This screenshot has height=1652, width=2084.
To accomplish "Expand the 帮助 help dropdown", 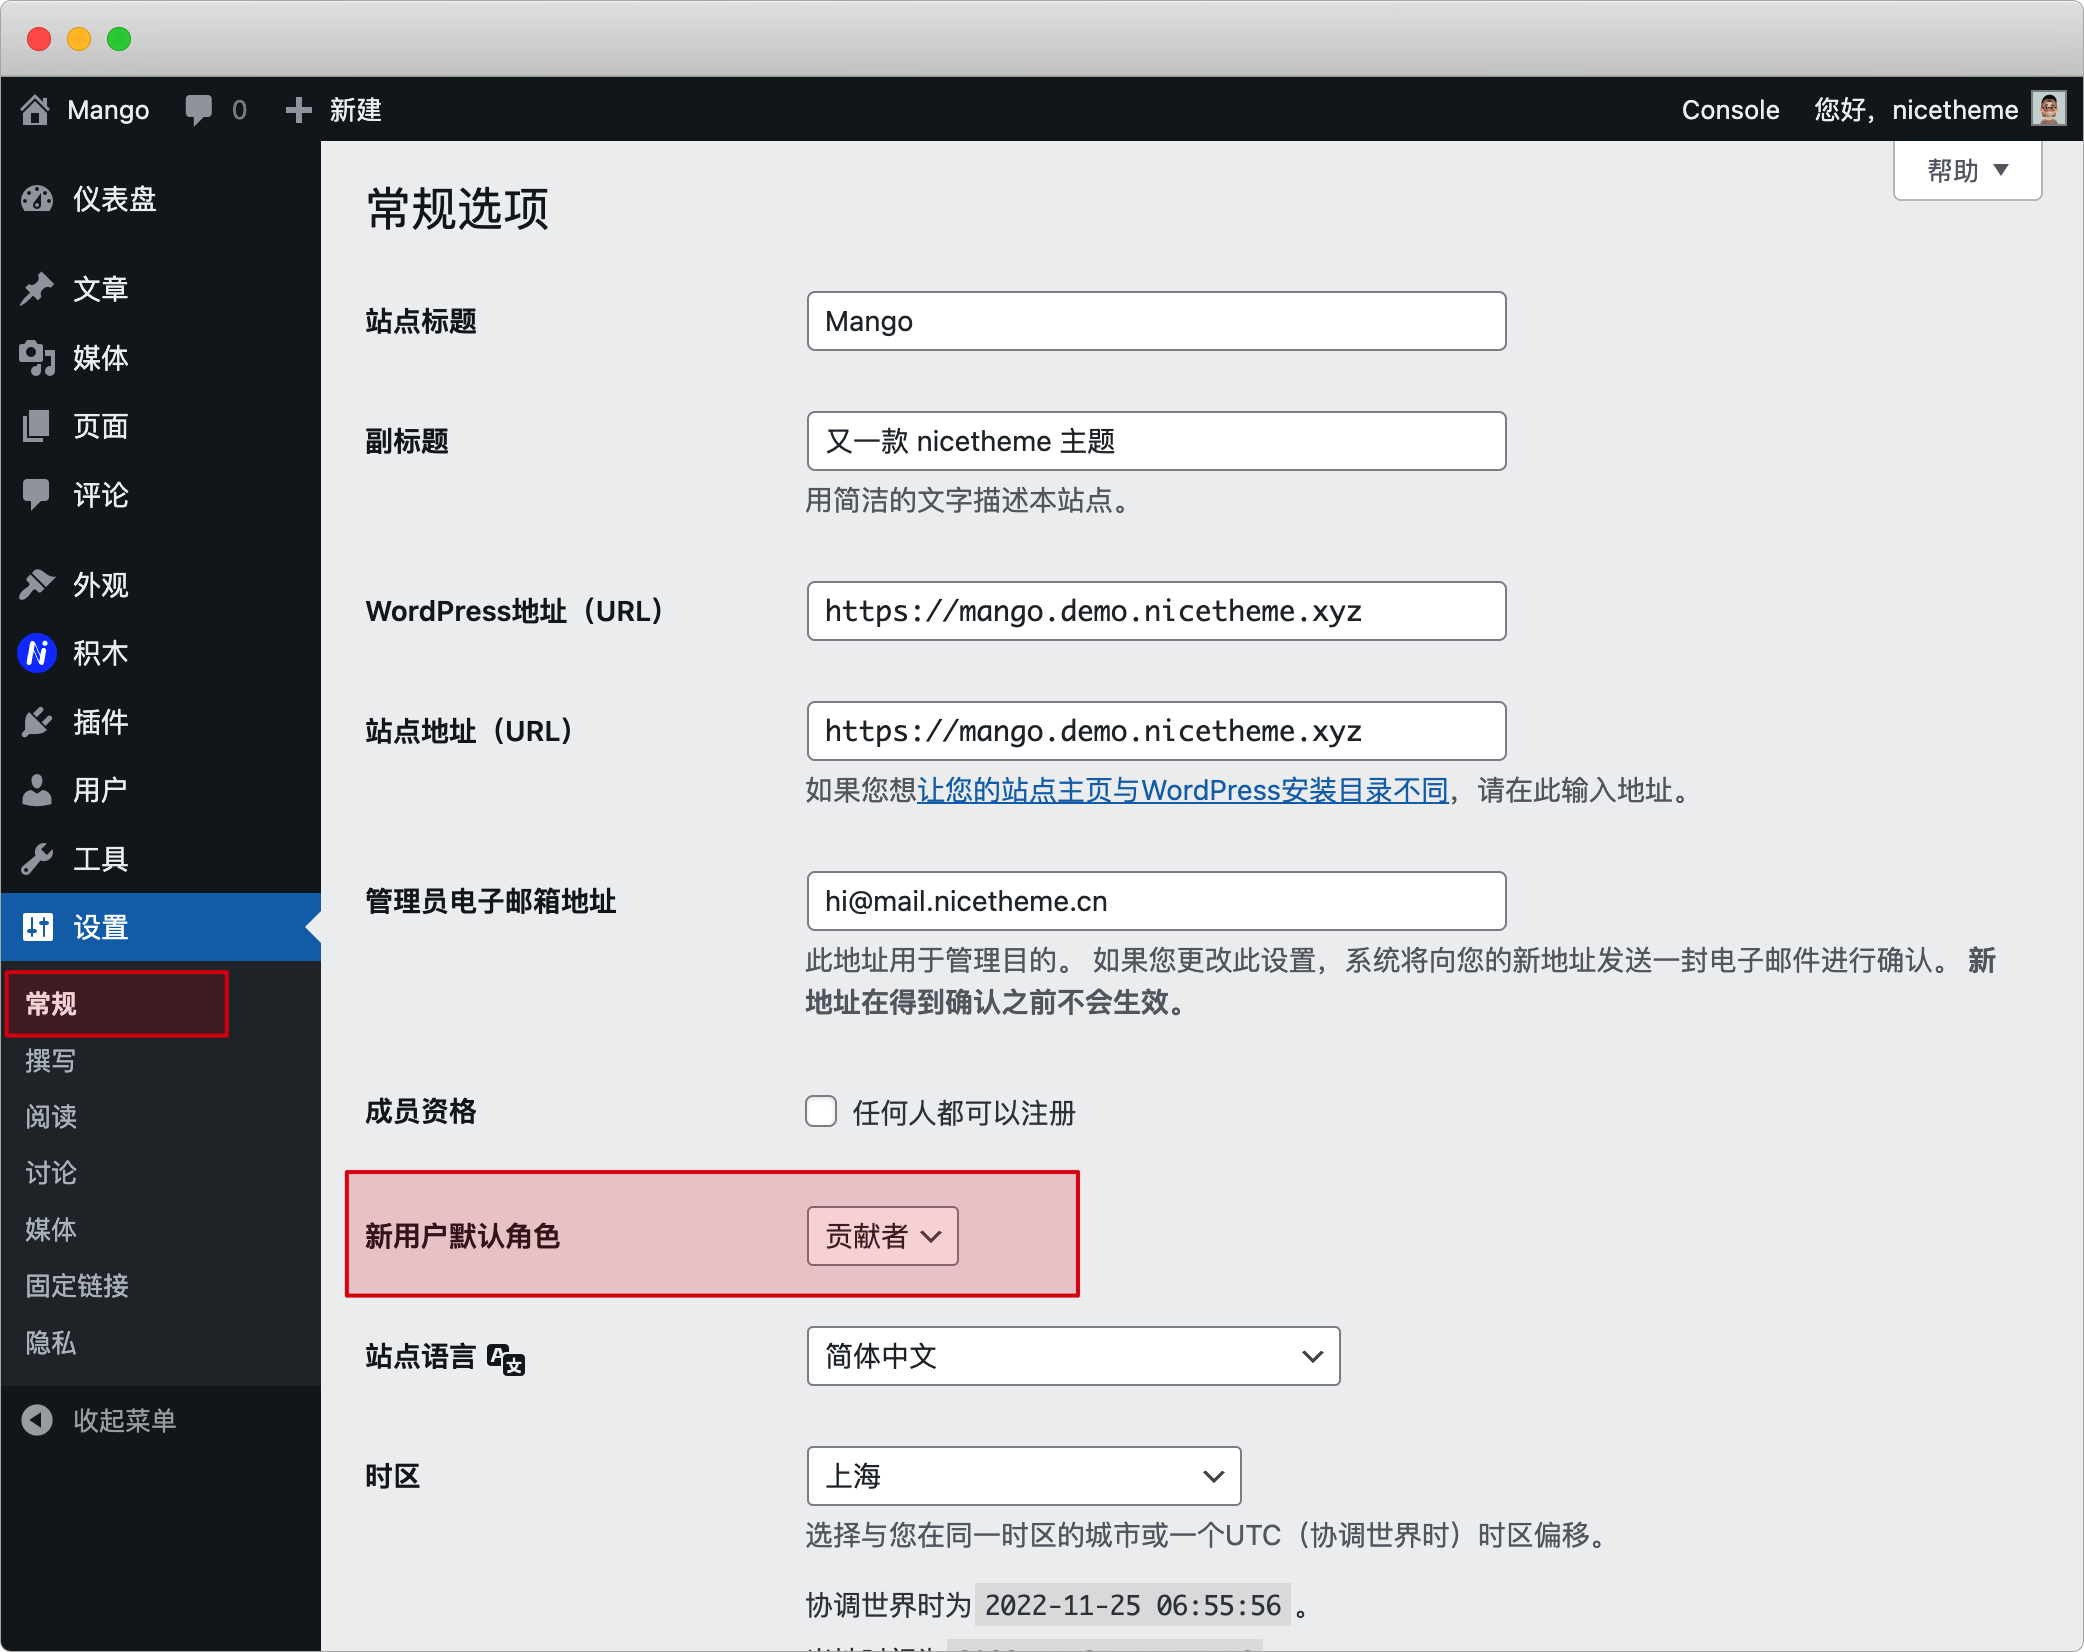I will (x=1967, y=171).
